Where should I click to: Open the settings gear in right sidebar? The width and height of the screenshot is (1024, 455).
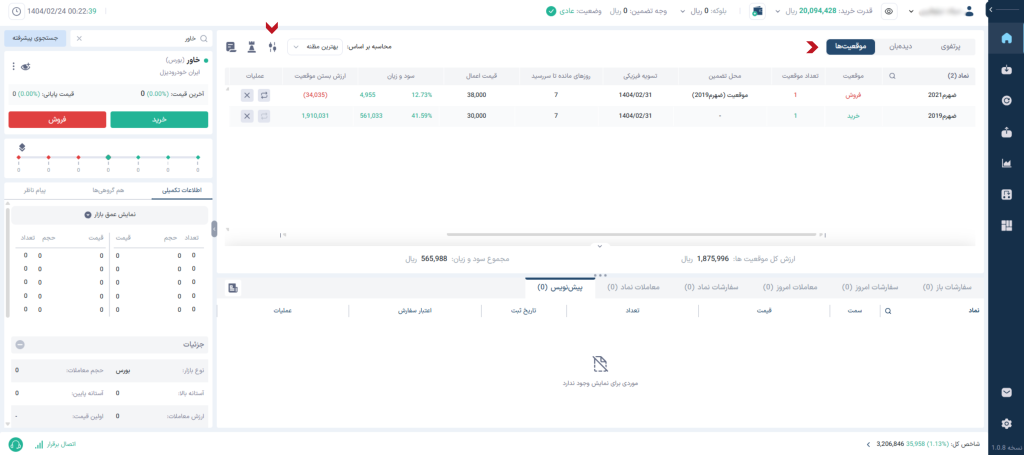(1006, 424)
